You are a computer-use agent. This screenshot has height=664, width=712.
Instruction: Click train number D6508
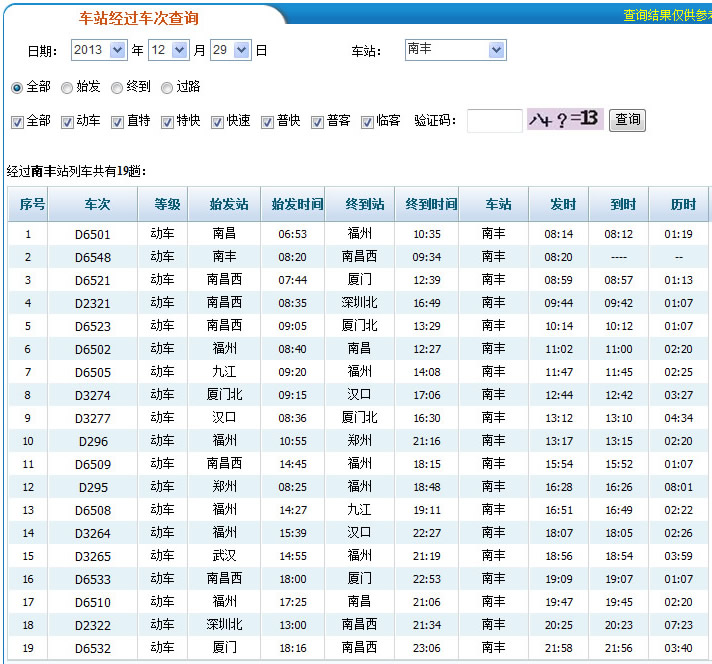click(93, 510)
